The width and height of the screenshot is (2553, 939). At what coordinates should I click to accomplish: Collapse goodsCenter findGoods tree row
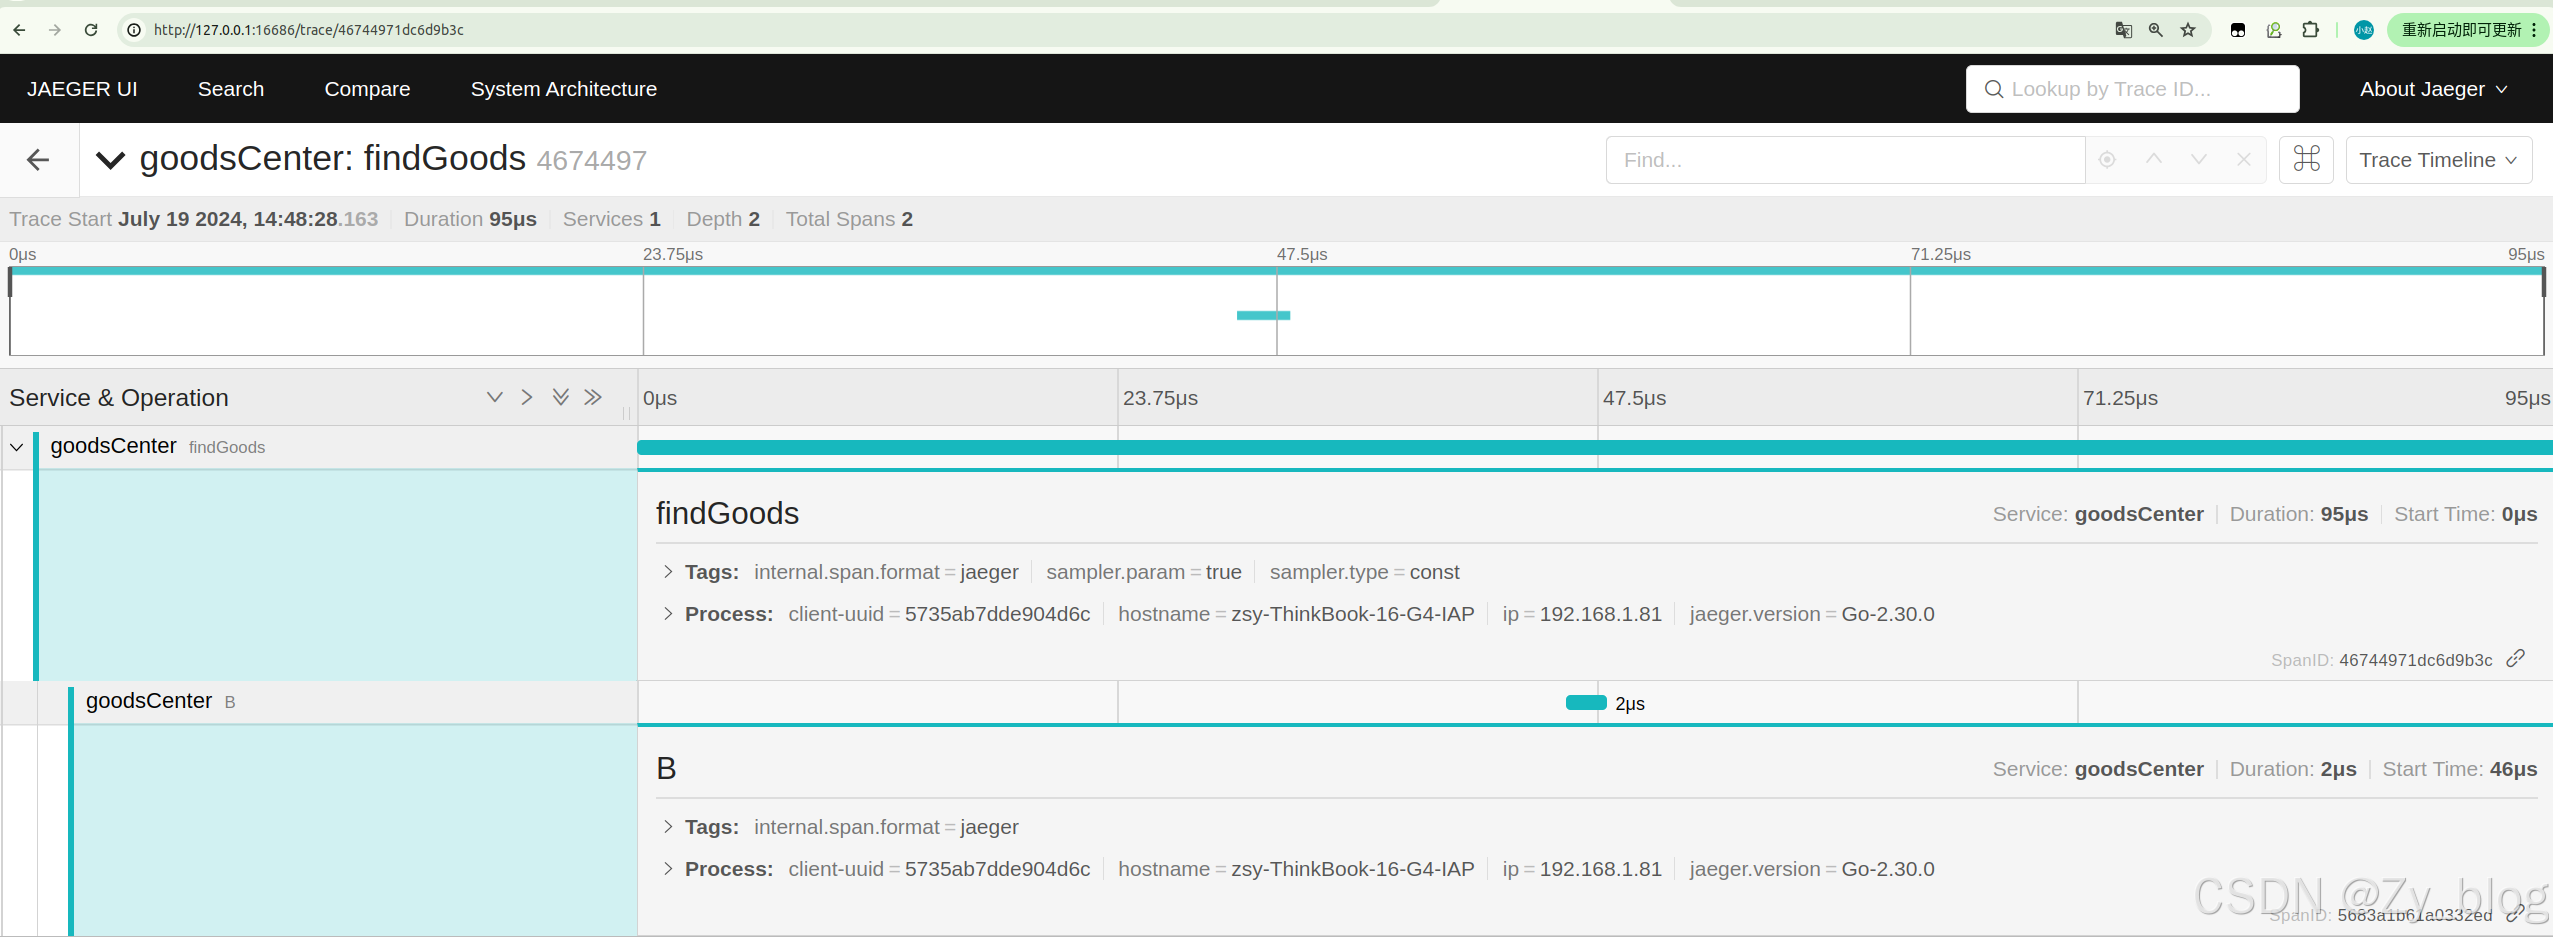point(17,447)
